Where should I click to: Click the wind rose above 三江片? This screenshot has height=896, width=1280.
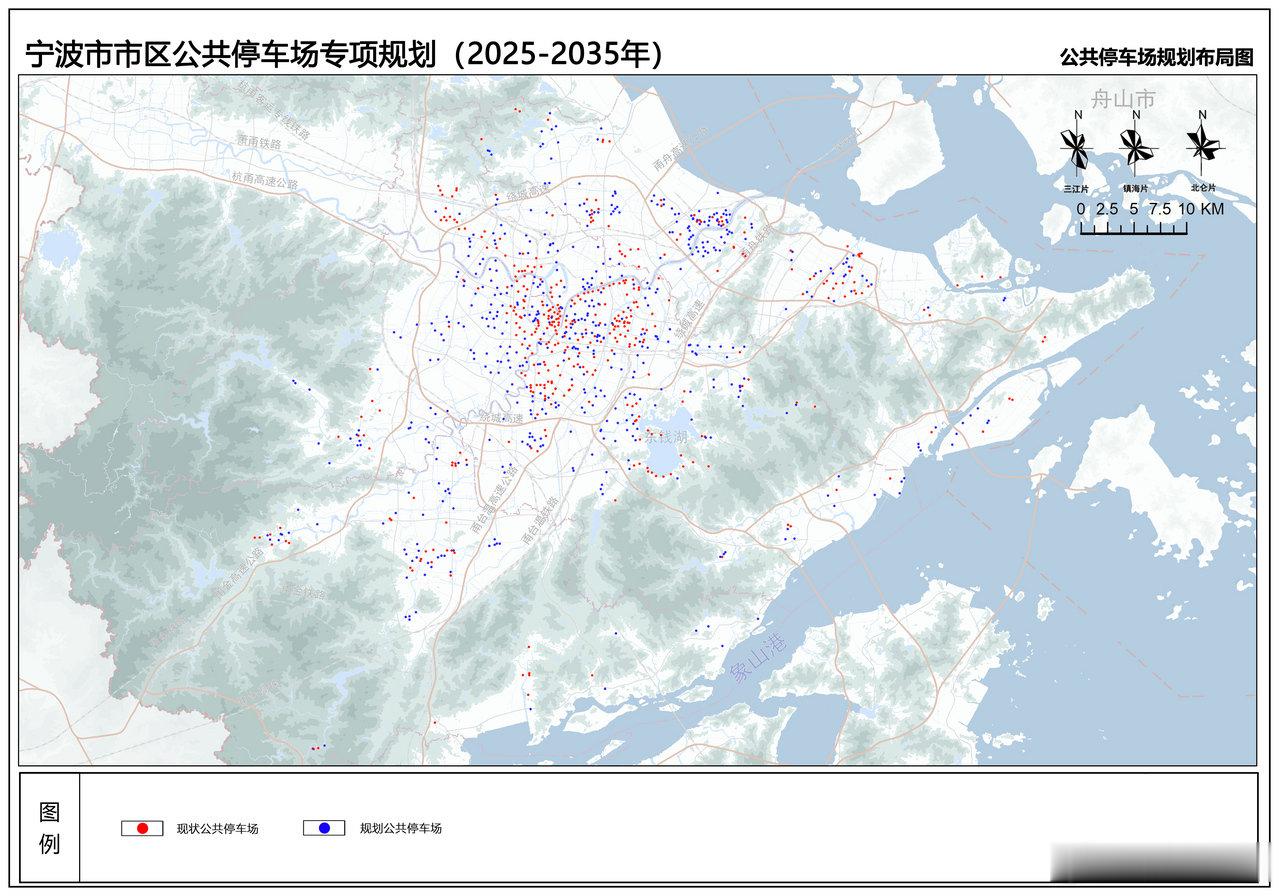[1077, 143]
